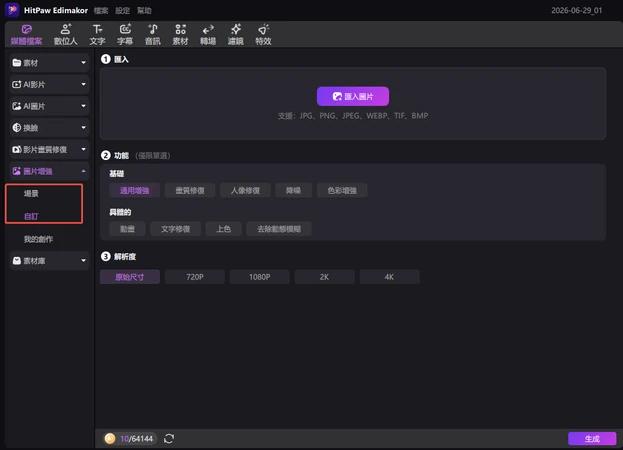Open the 濾鏡 filters tool icon

tap(236, 29)
